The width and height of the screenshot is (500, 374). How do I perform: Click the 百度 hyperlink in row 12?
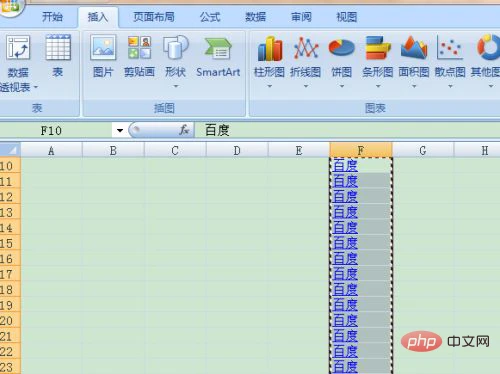(345, 196)
